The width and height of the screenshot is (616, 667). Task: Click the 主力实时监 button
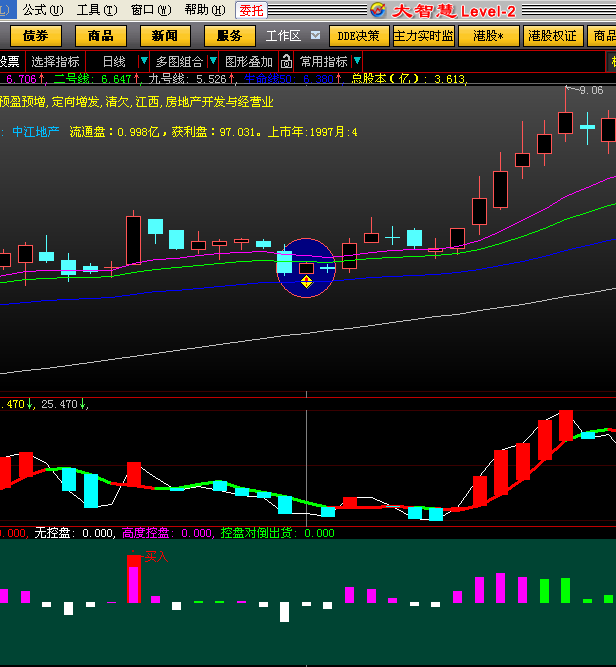[x=424, y=36]
